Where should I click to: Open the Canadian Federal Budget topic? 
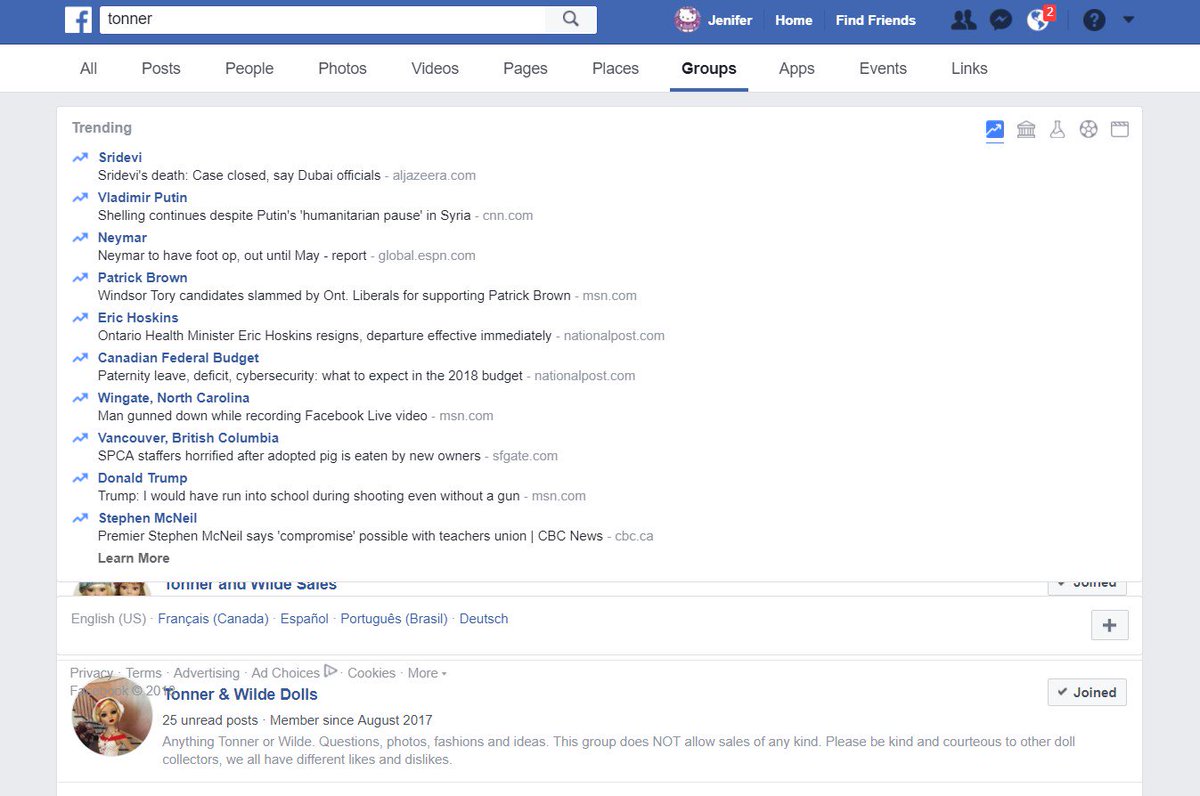tap(178, 357)
